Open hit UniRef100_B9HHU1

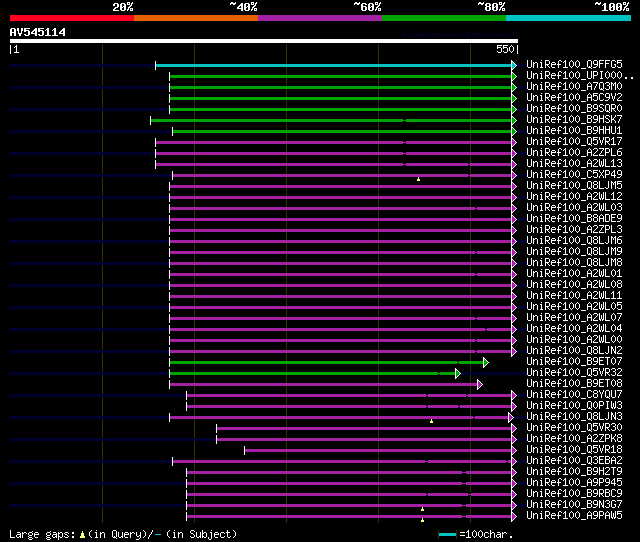[574, 131]
